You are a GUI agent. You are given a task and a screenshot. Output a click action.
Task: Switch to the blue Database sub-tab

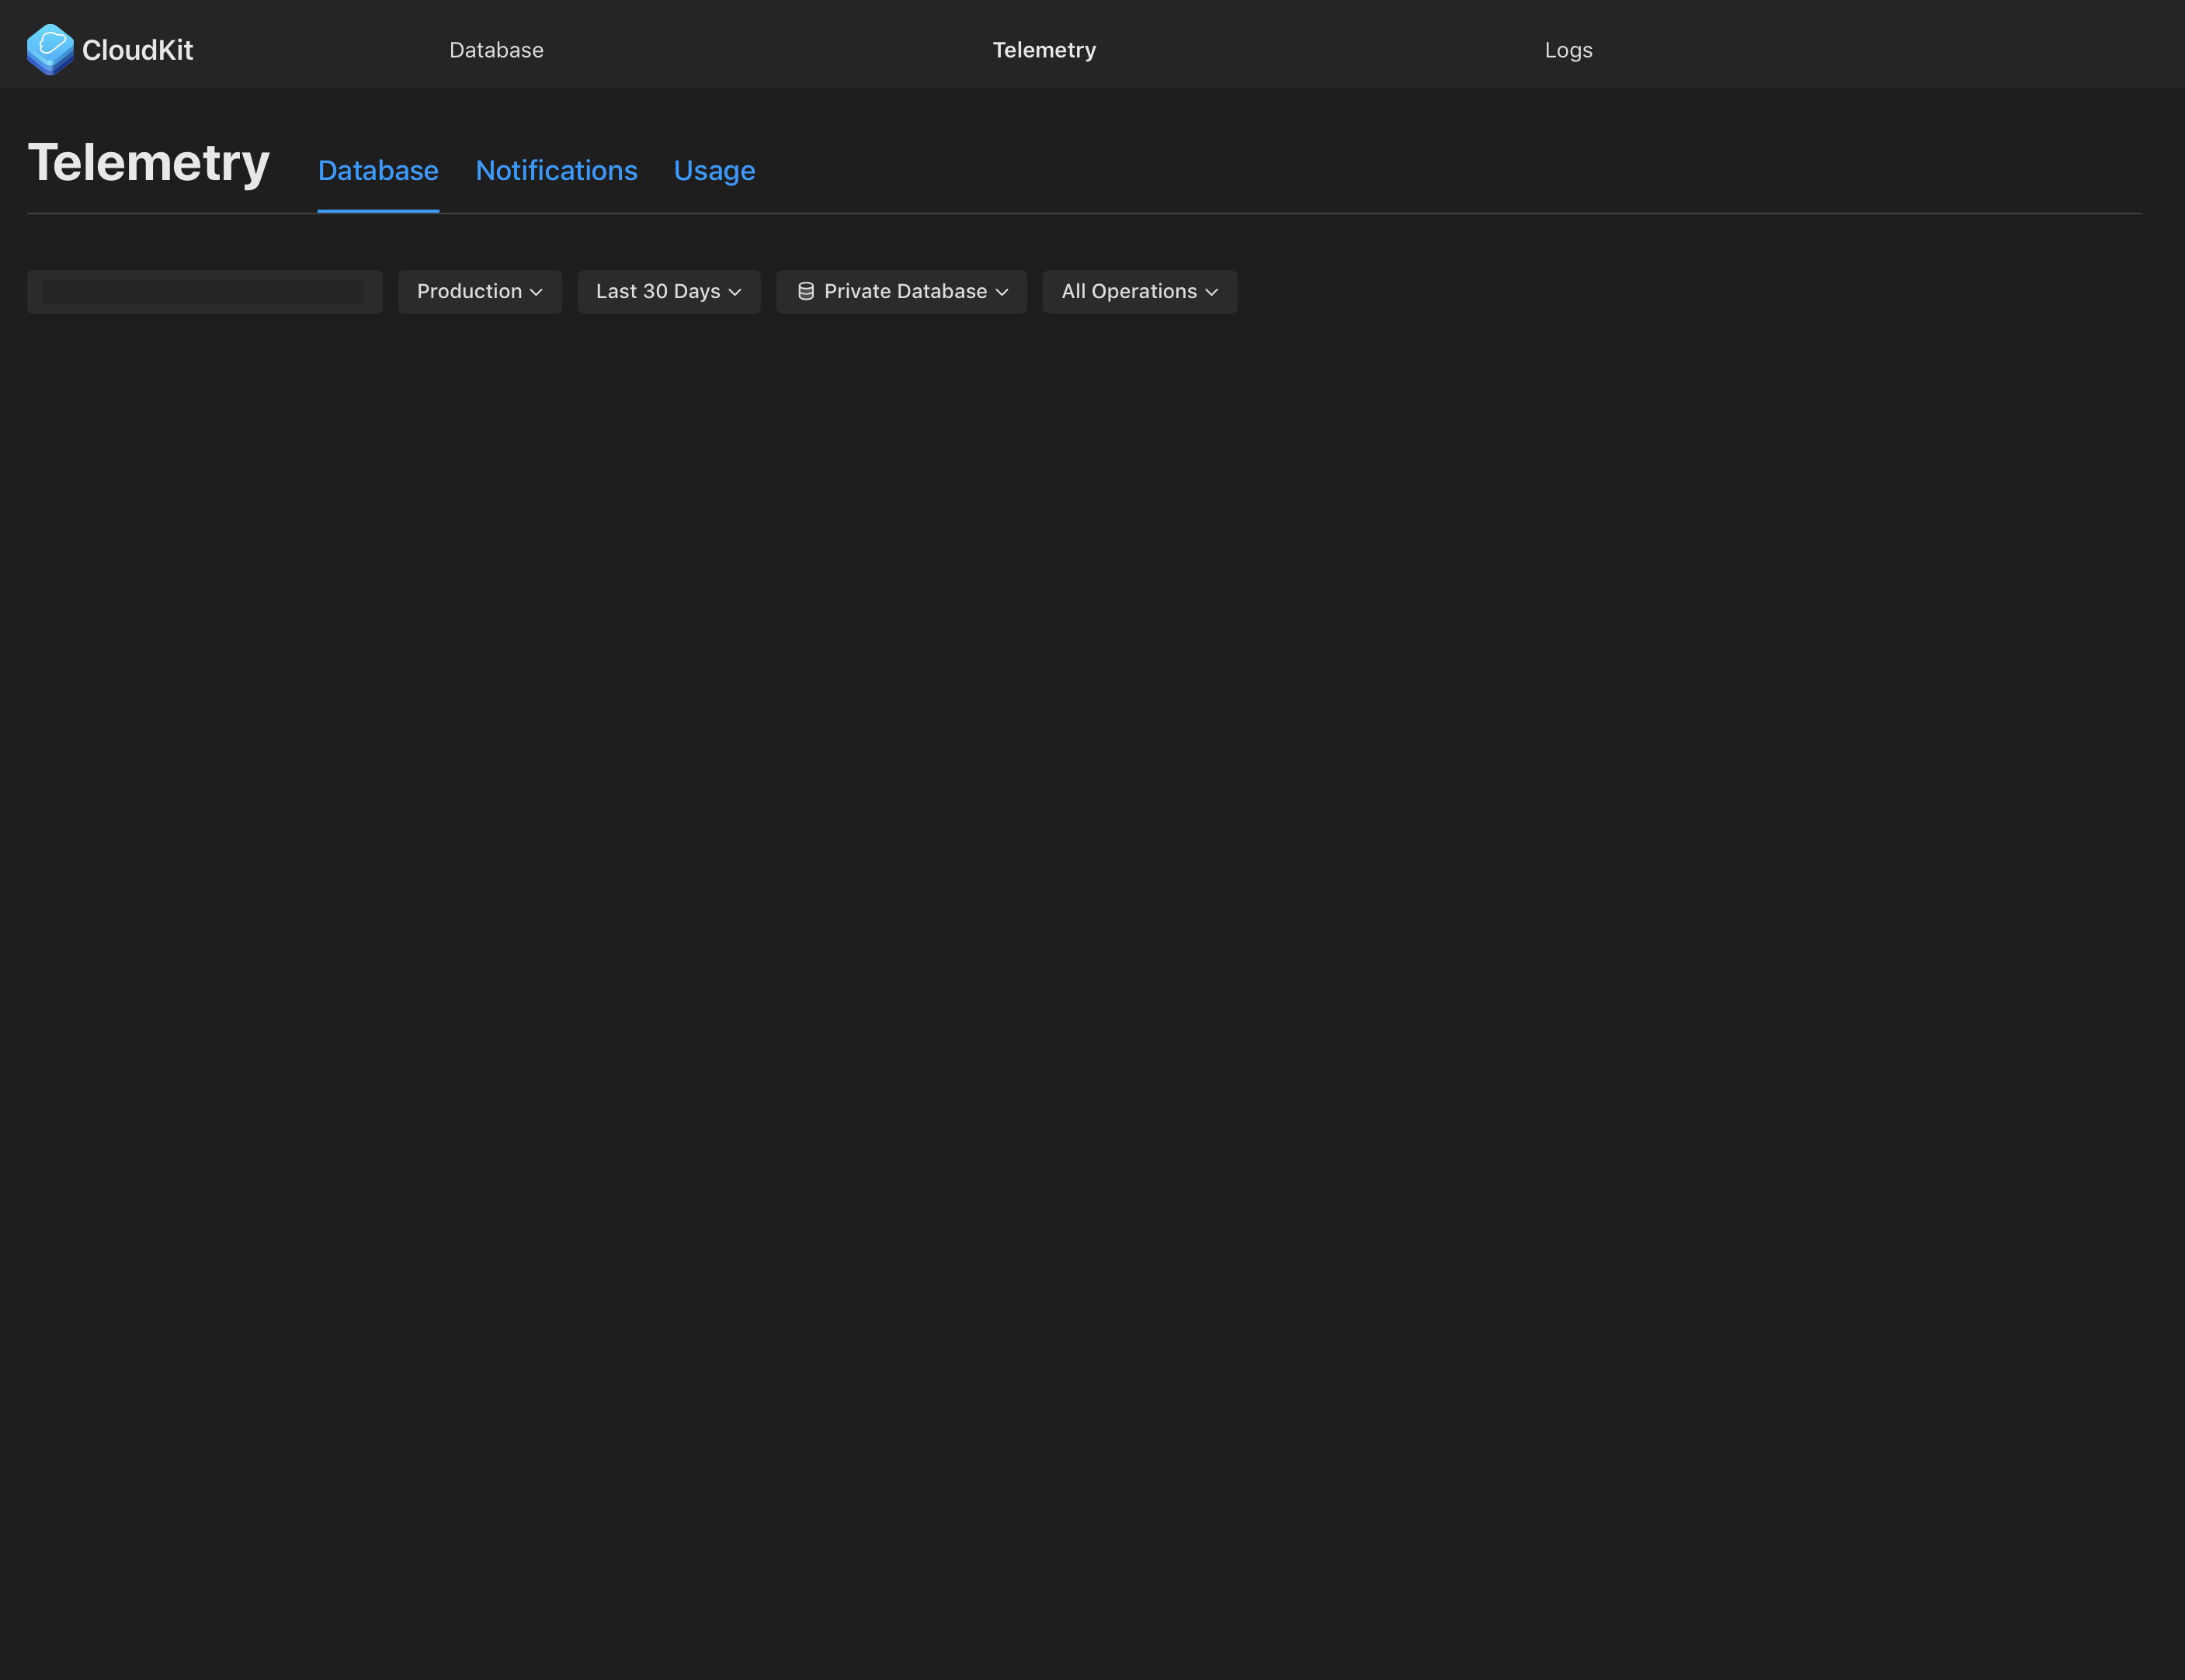pyautogui.click(x=378, y=171)
